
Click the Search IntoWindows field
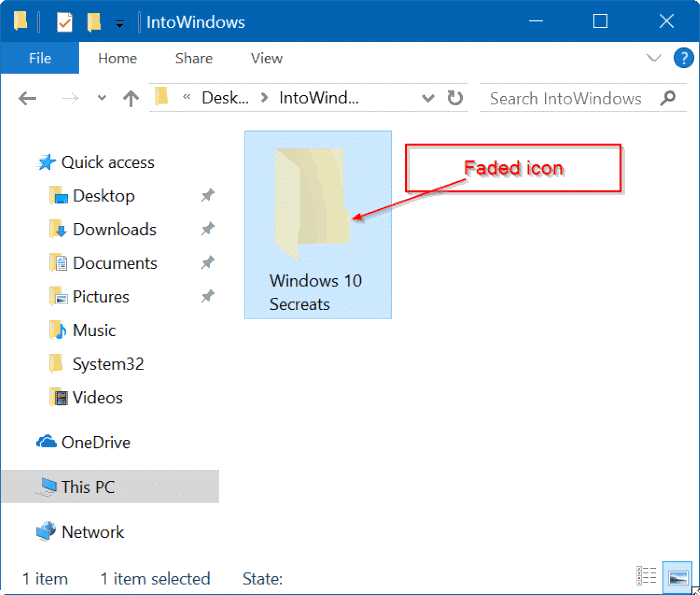pyautogui.click(x=566, y=98)
